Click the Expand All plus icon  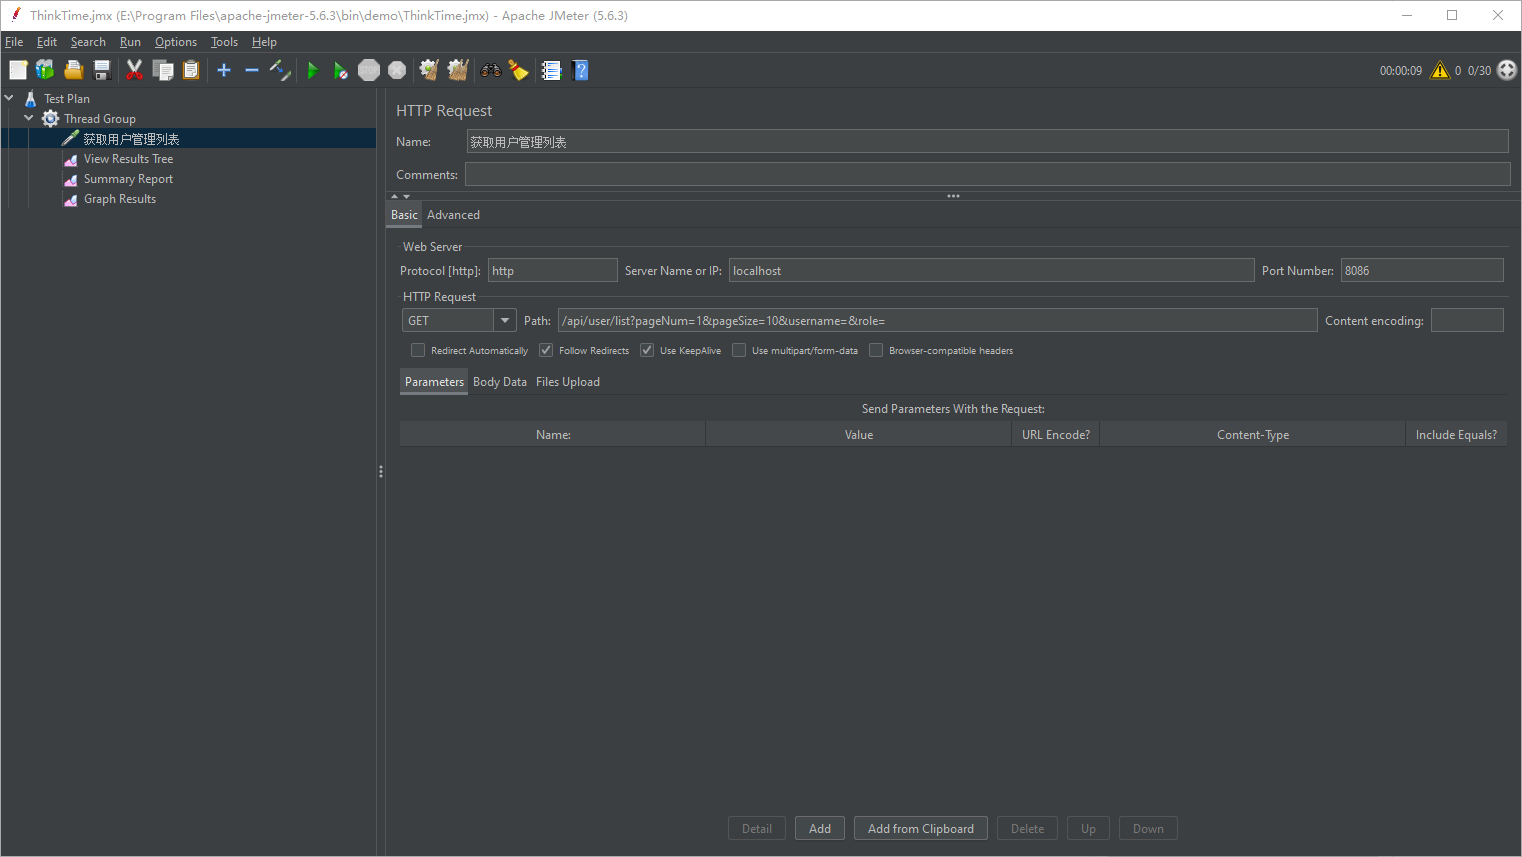(x=224, y=70)
